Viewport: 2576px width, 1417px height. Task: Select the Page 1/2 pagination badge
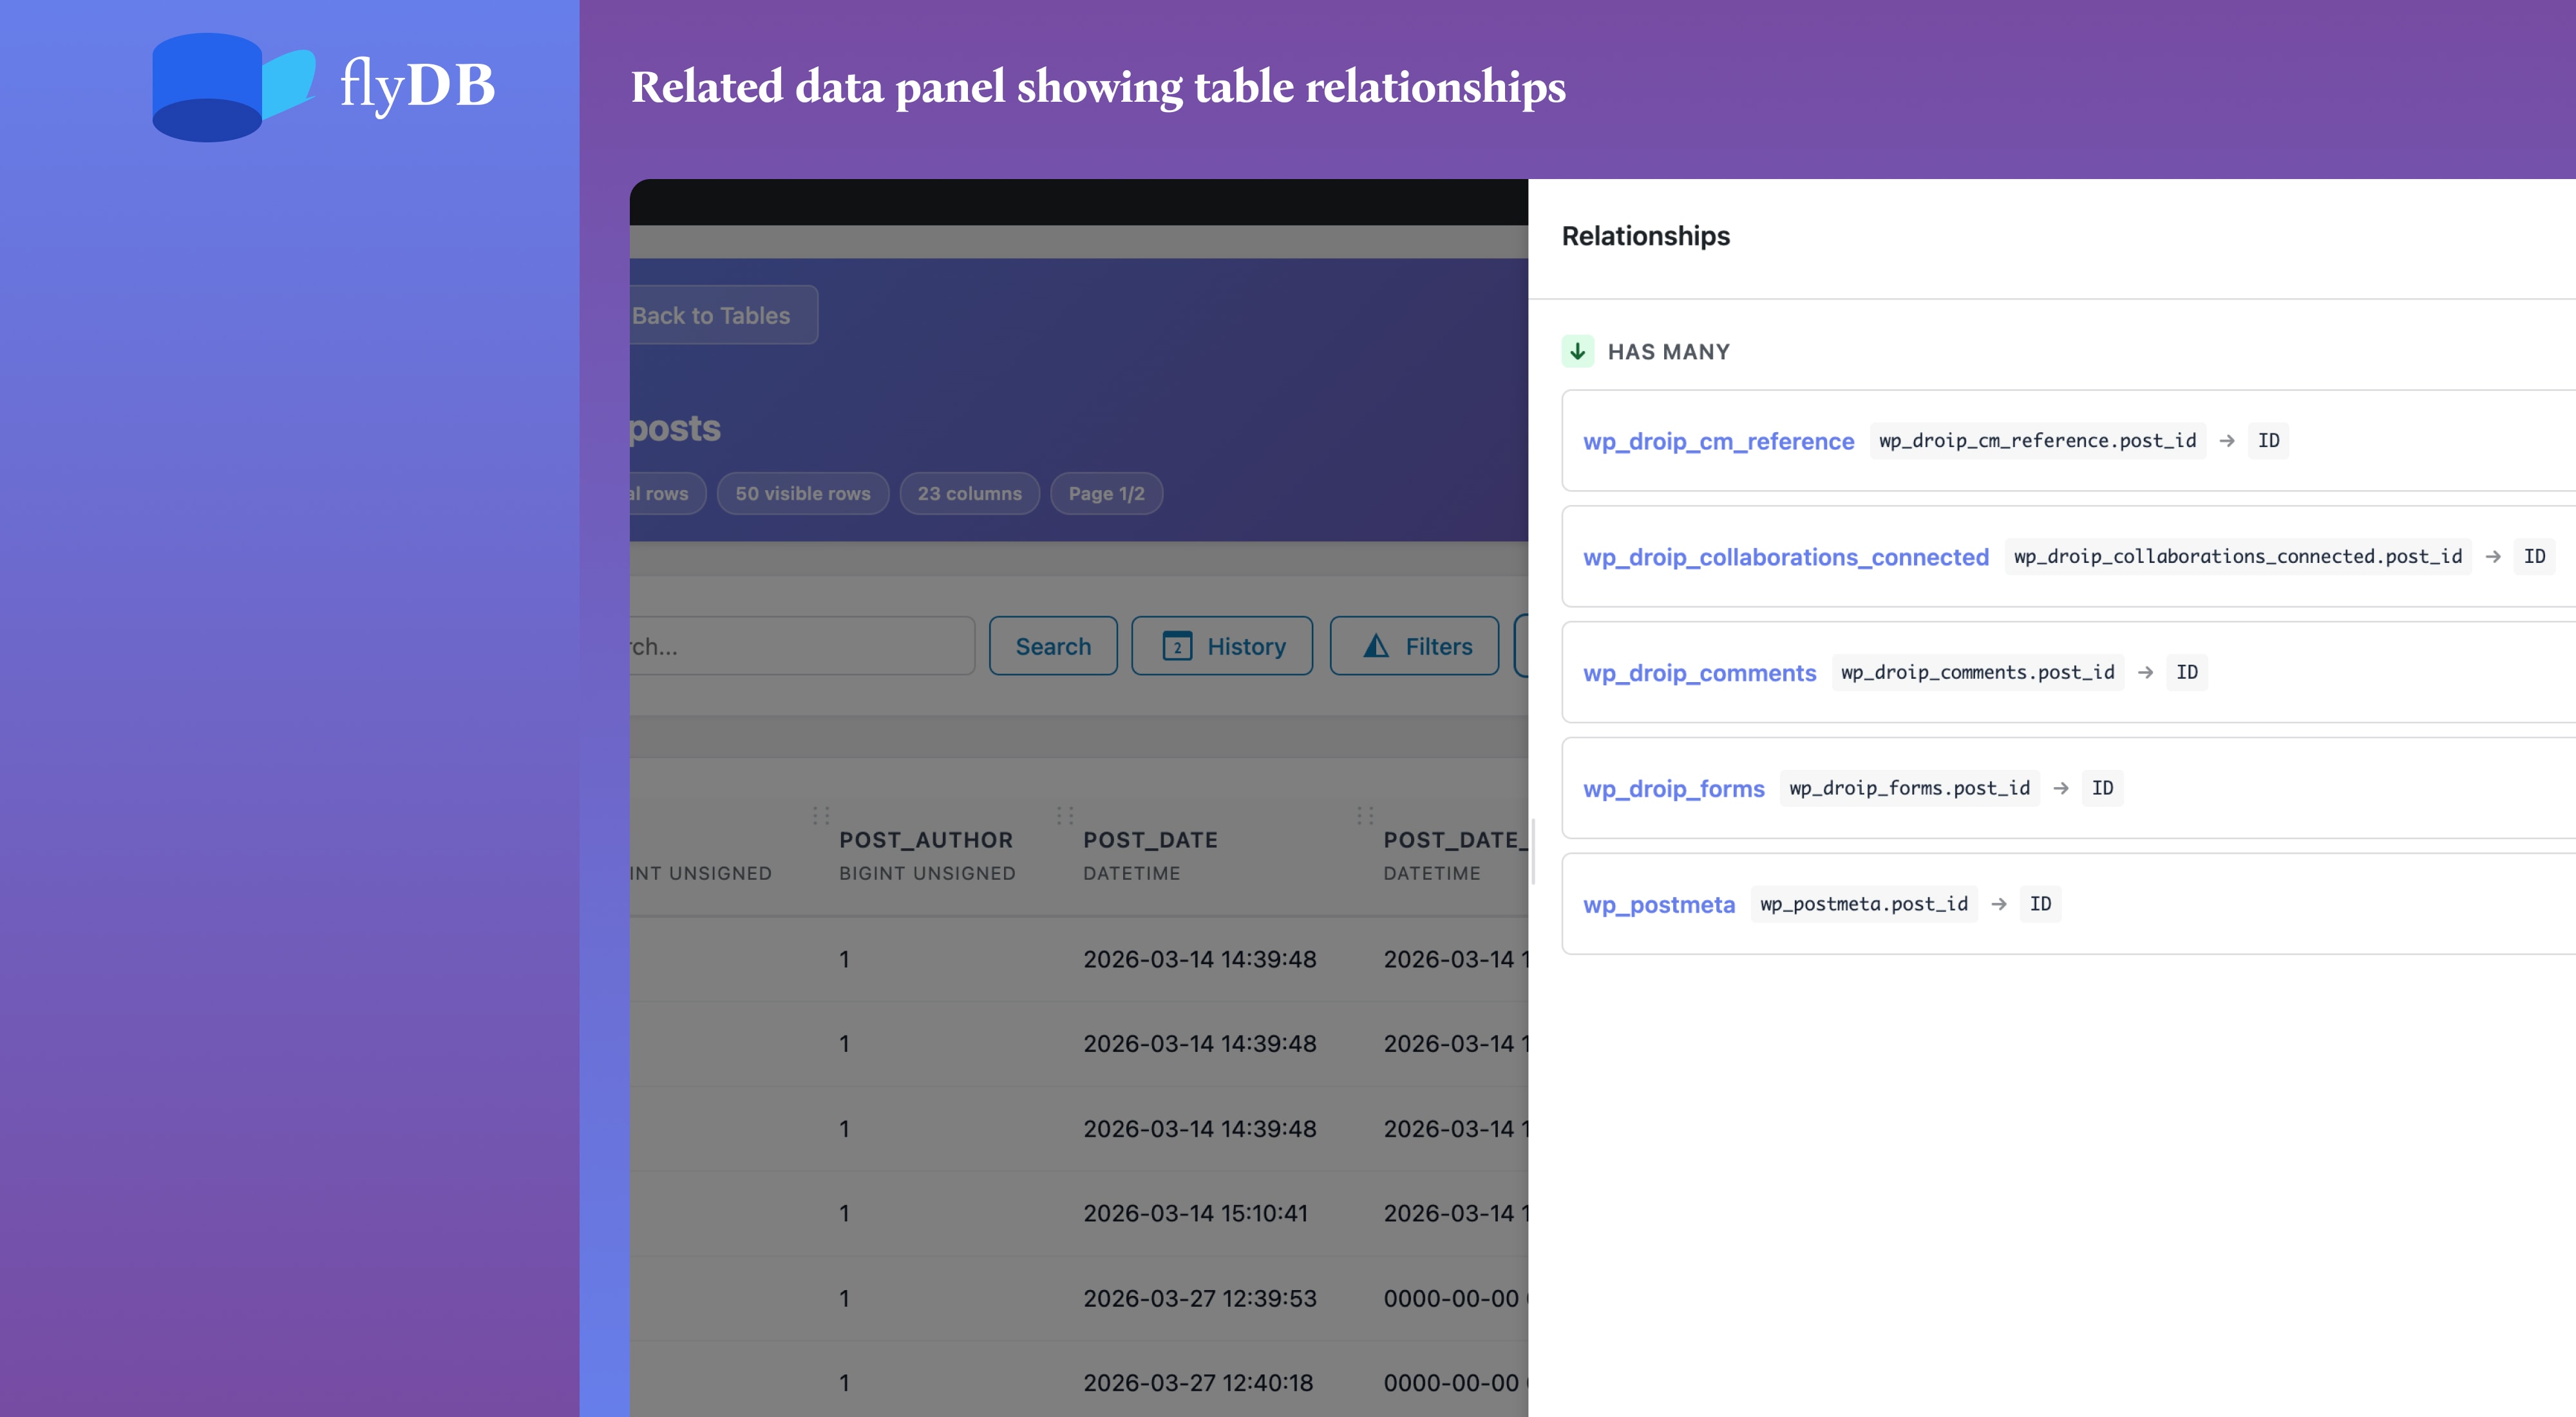pyautogui.click(x=1106, y=493)
